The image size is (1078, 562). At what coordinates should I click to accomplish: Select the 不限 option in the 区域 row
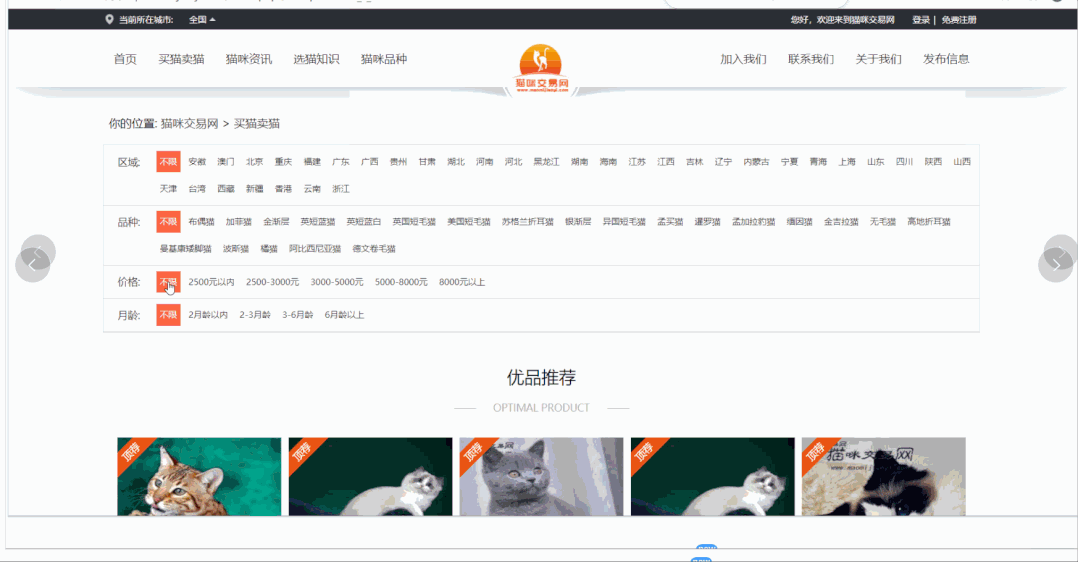tap(168, 162)
